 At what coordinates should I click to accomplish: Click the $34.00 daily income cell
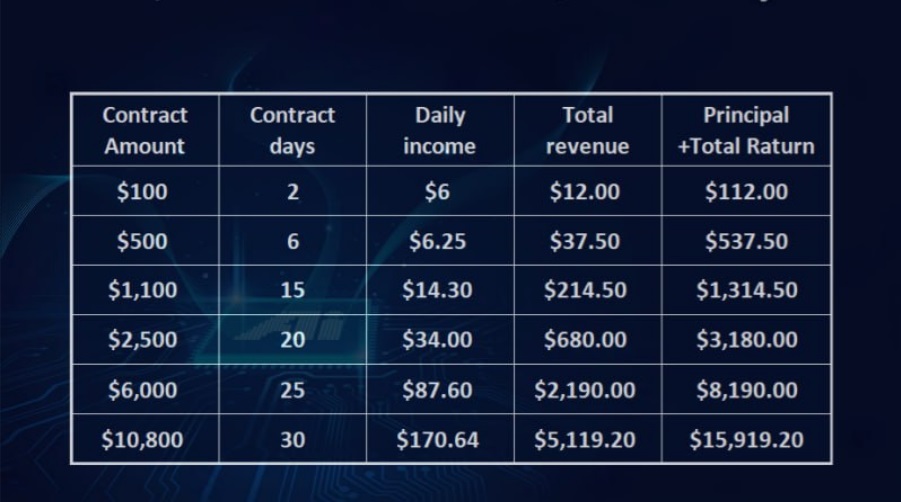437,340
